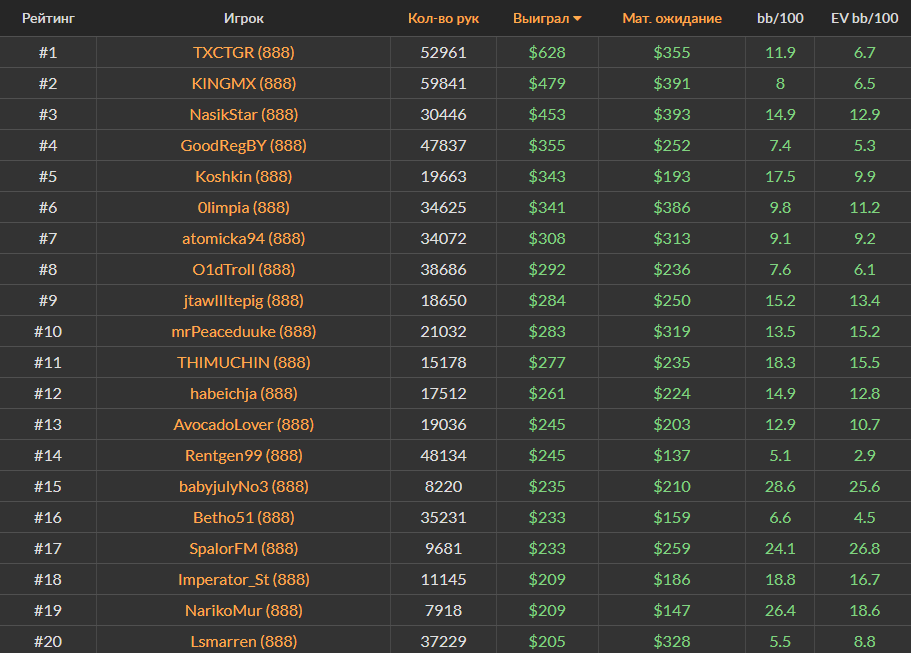The width and height of the screenshot is (911, 653).
Task: Click THIMUCHIN (888) player name
Action: 243,362
